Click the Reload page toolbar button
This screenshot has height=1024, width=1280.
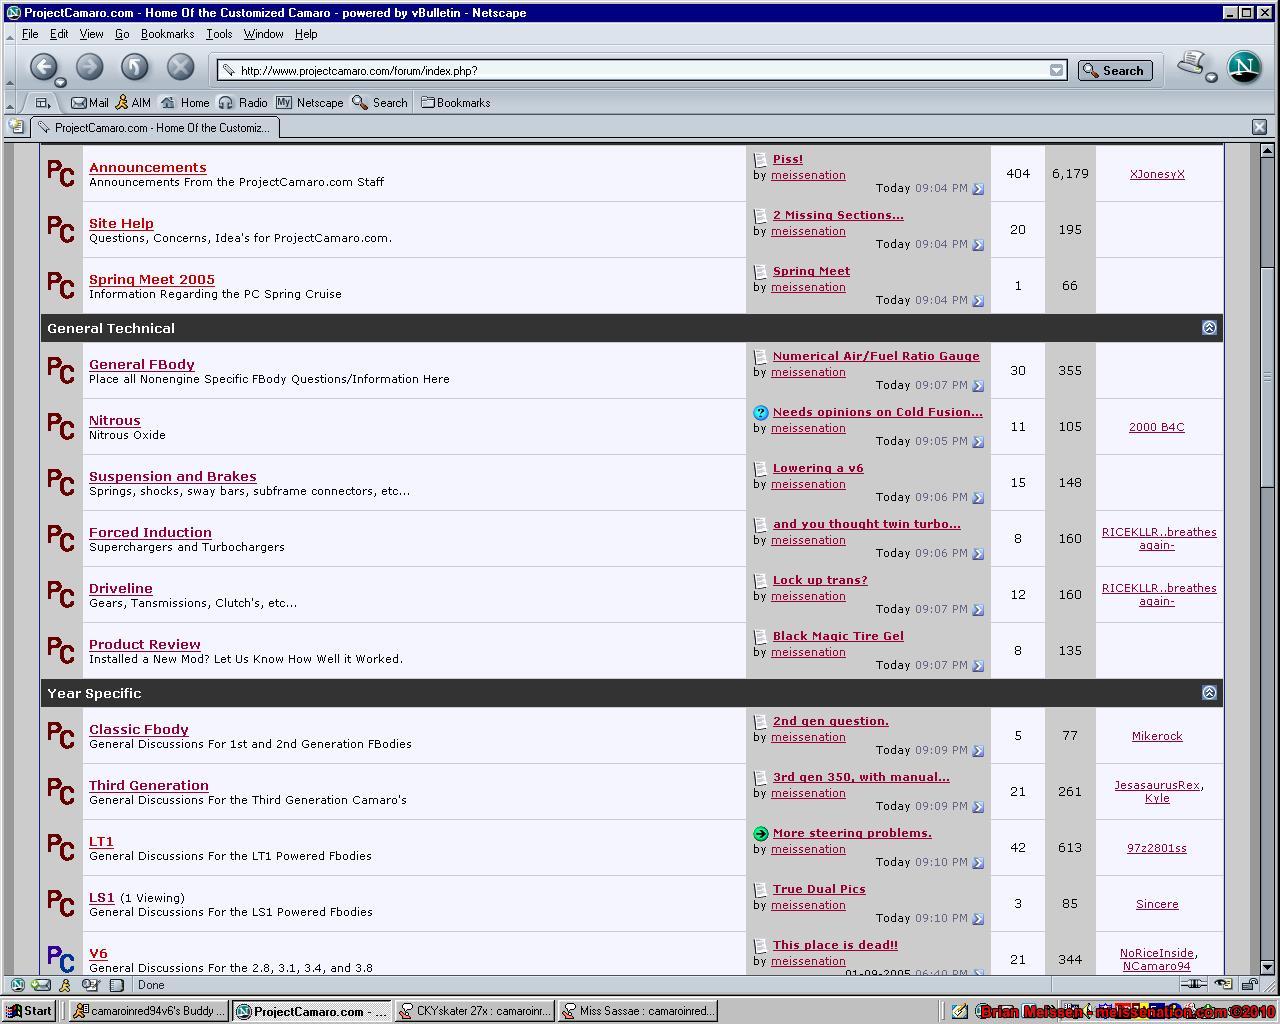pos(135,67)
